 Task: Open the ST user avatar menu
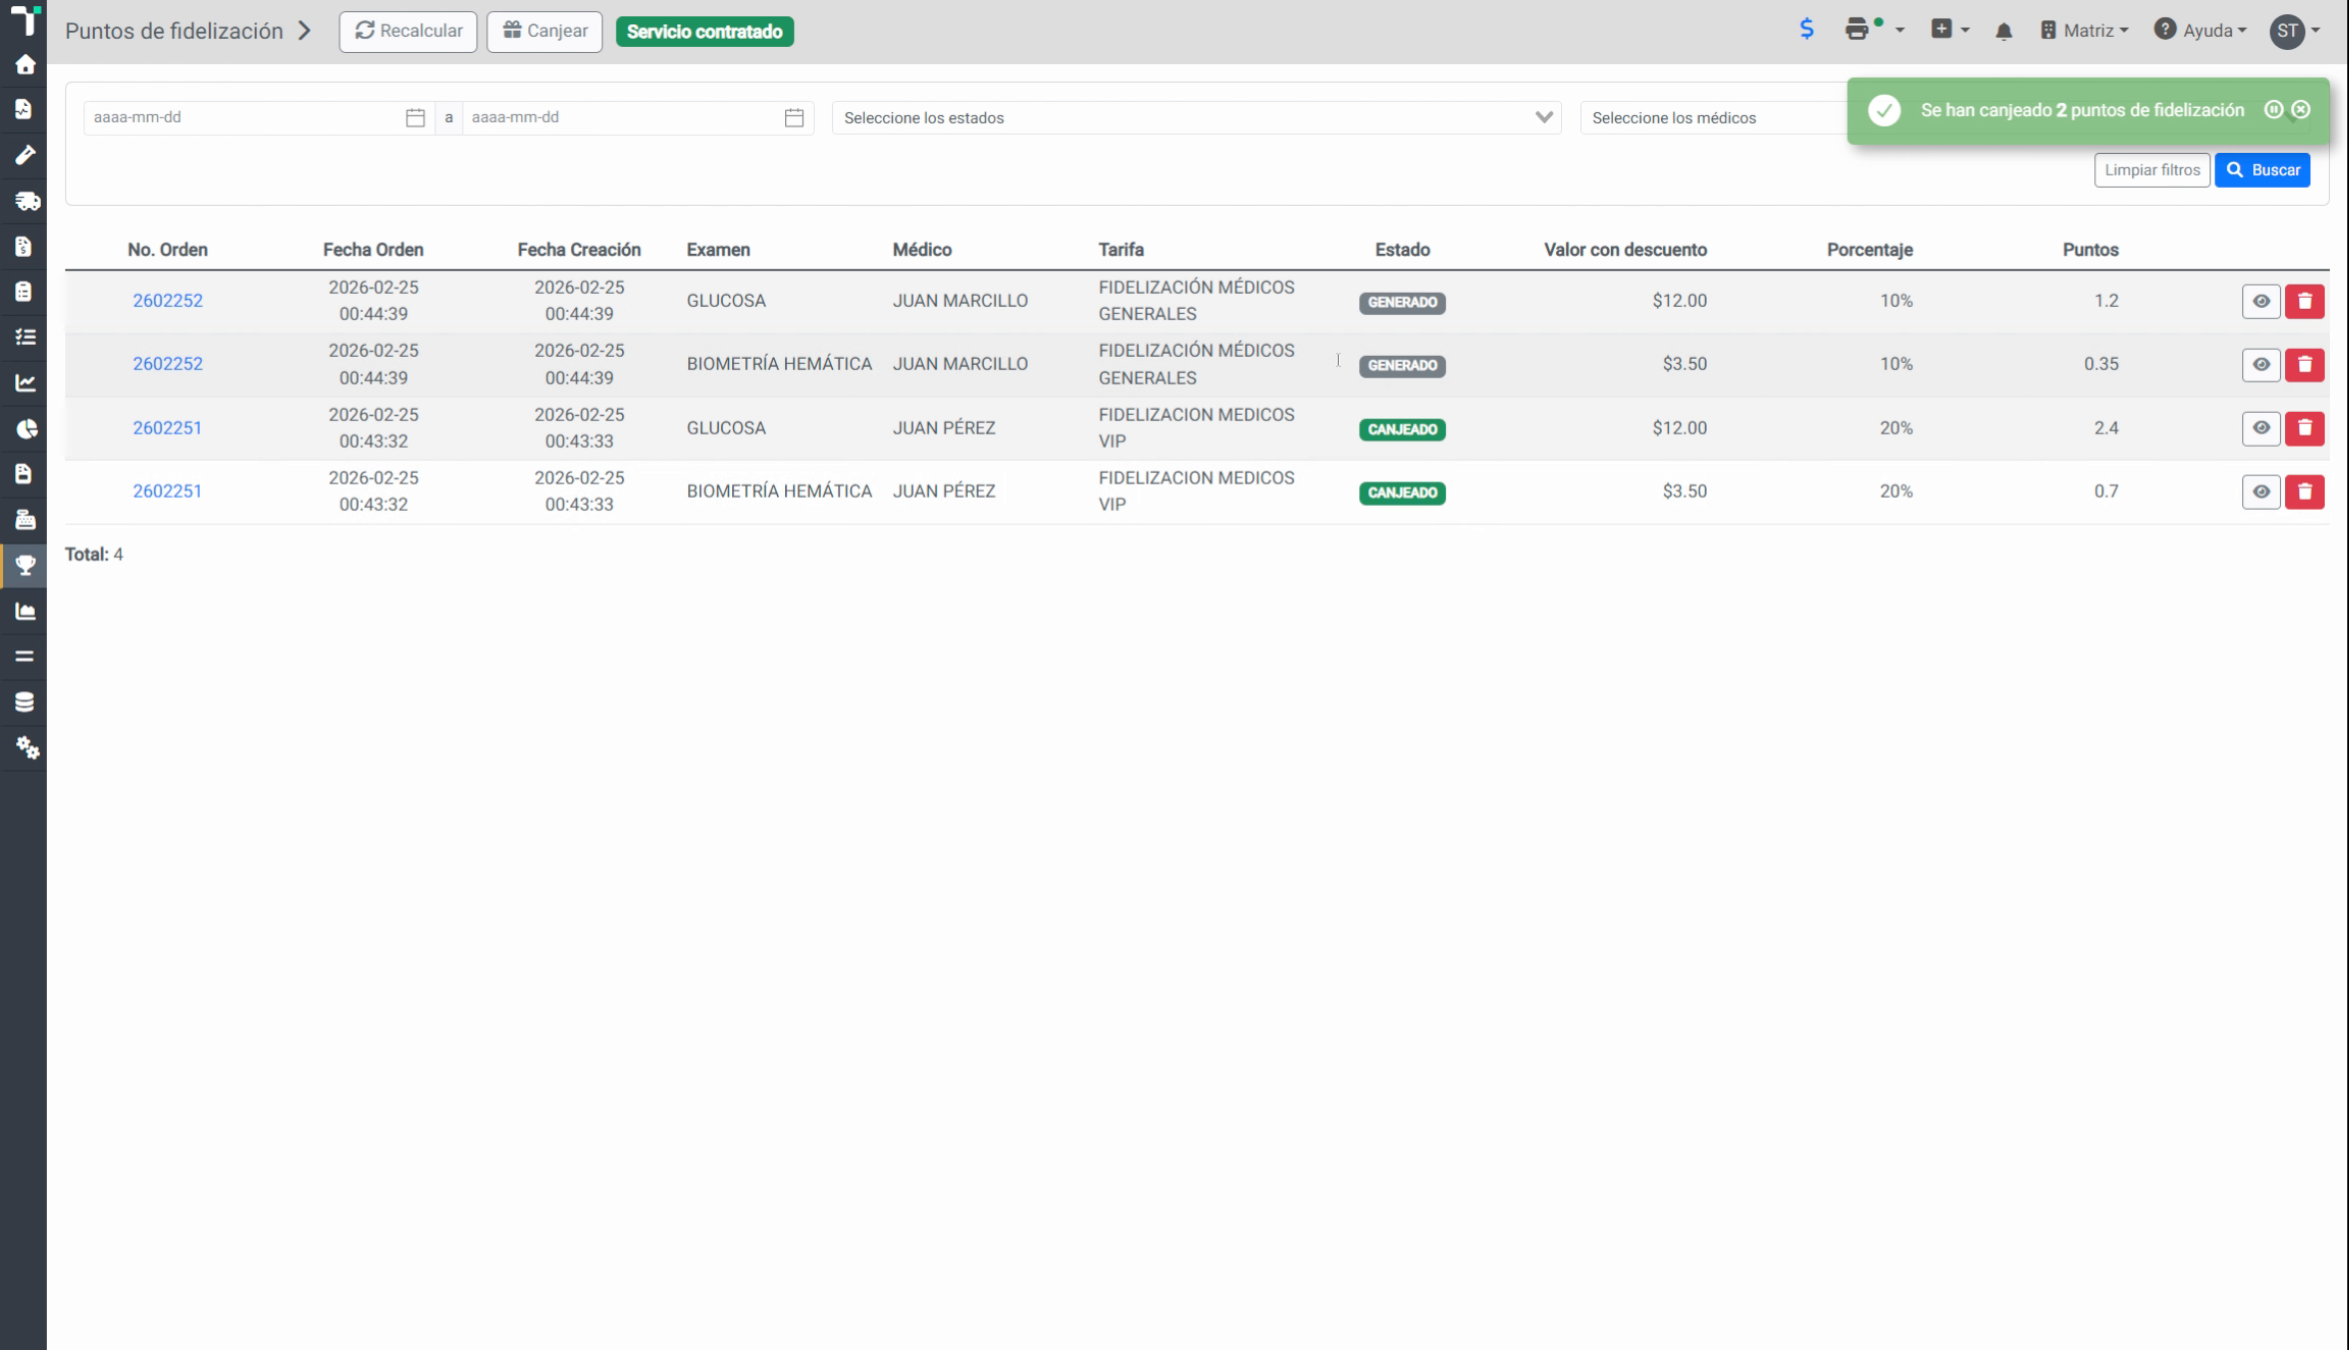(x=2294, y=31)
